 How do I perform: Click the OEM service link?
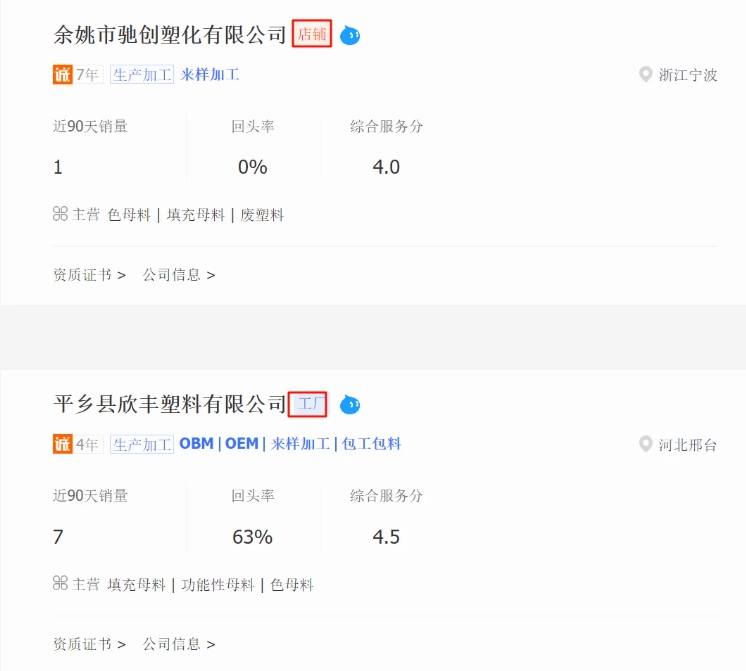[x=242, y=444]
